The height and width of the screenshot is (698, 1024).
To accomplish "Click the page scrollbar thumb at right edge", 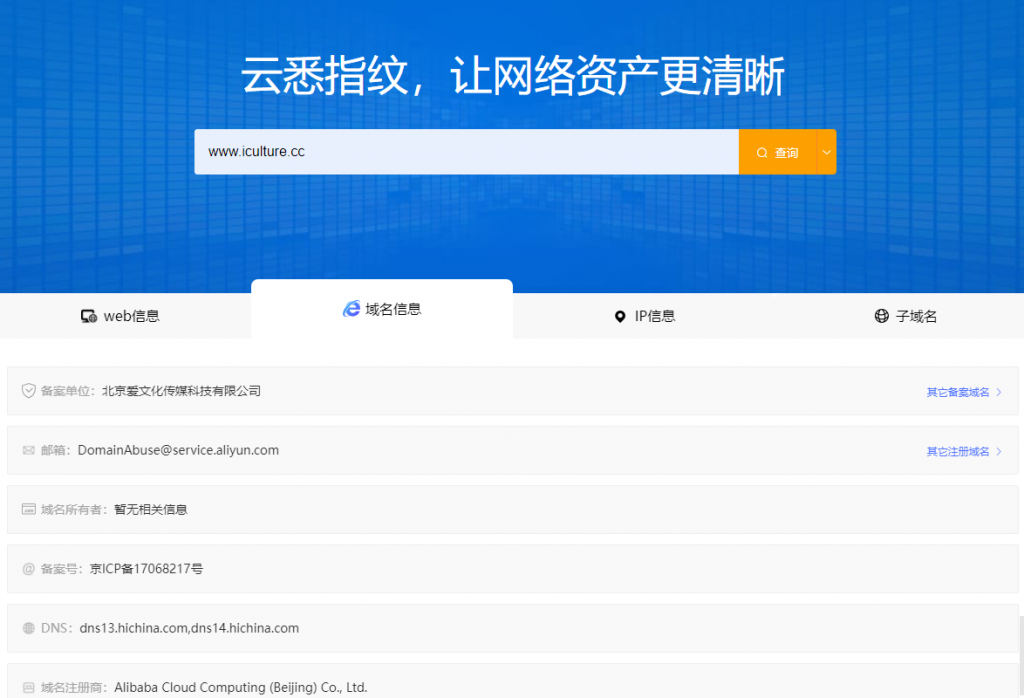I will [1021, 656].
